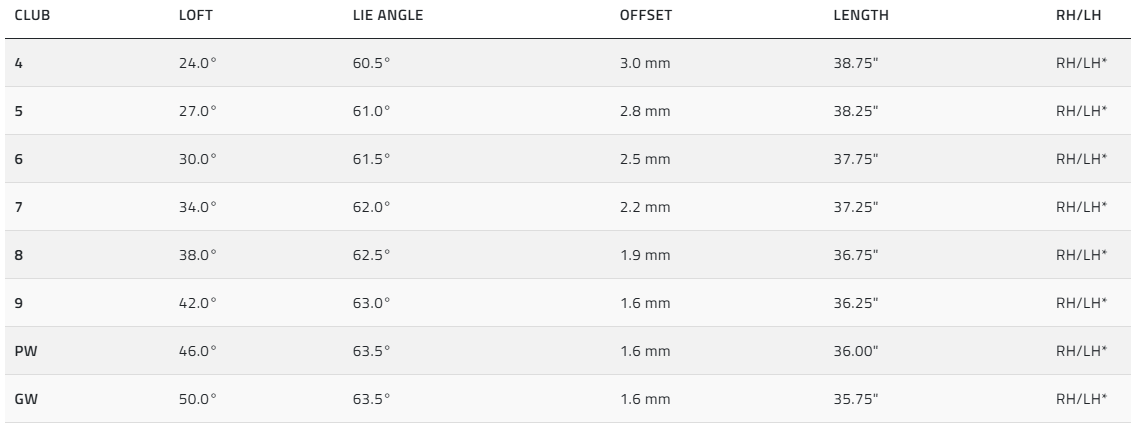
Task: Select the 50.0° loft cell
Action: pos(197,399)
